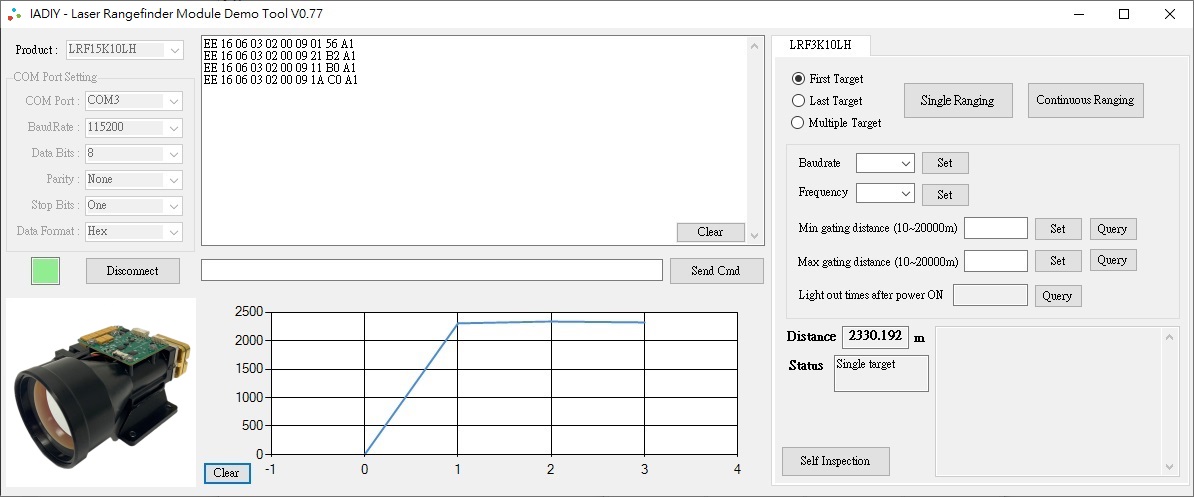Click the IADIY app icon in title bar
Viewport: 1194px width, 497px height.
pyautogui.click(x=15, y=14)
